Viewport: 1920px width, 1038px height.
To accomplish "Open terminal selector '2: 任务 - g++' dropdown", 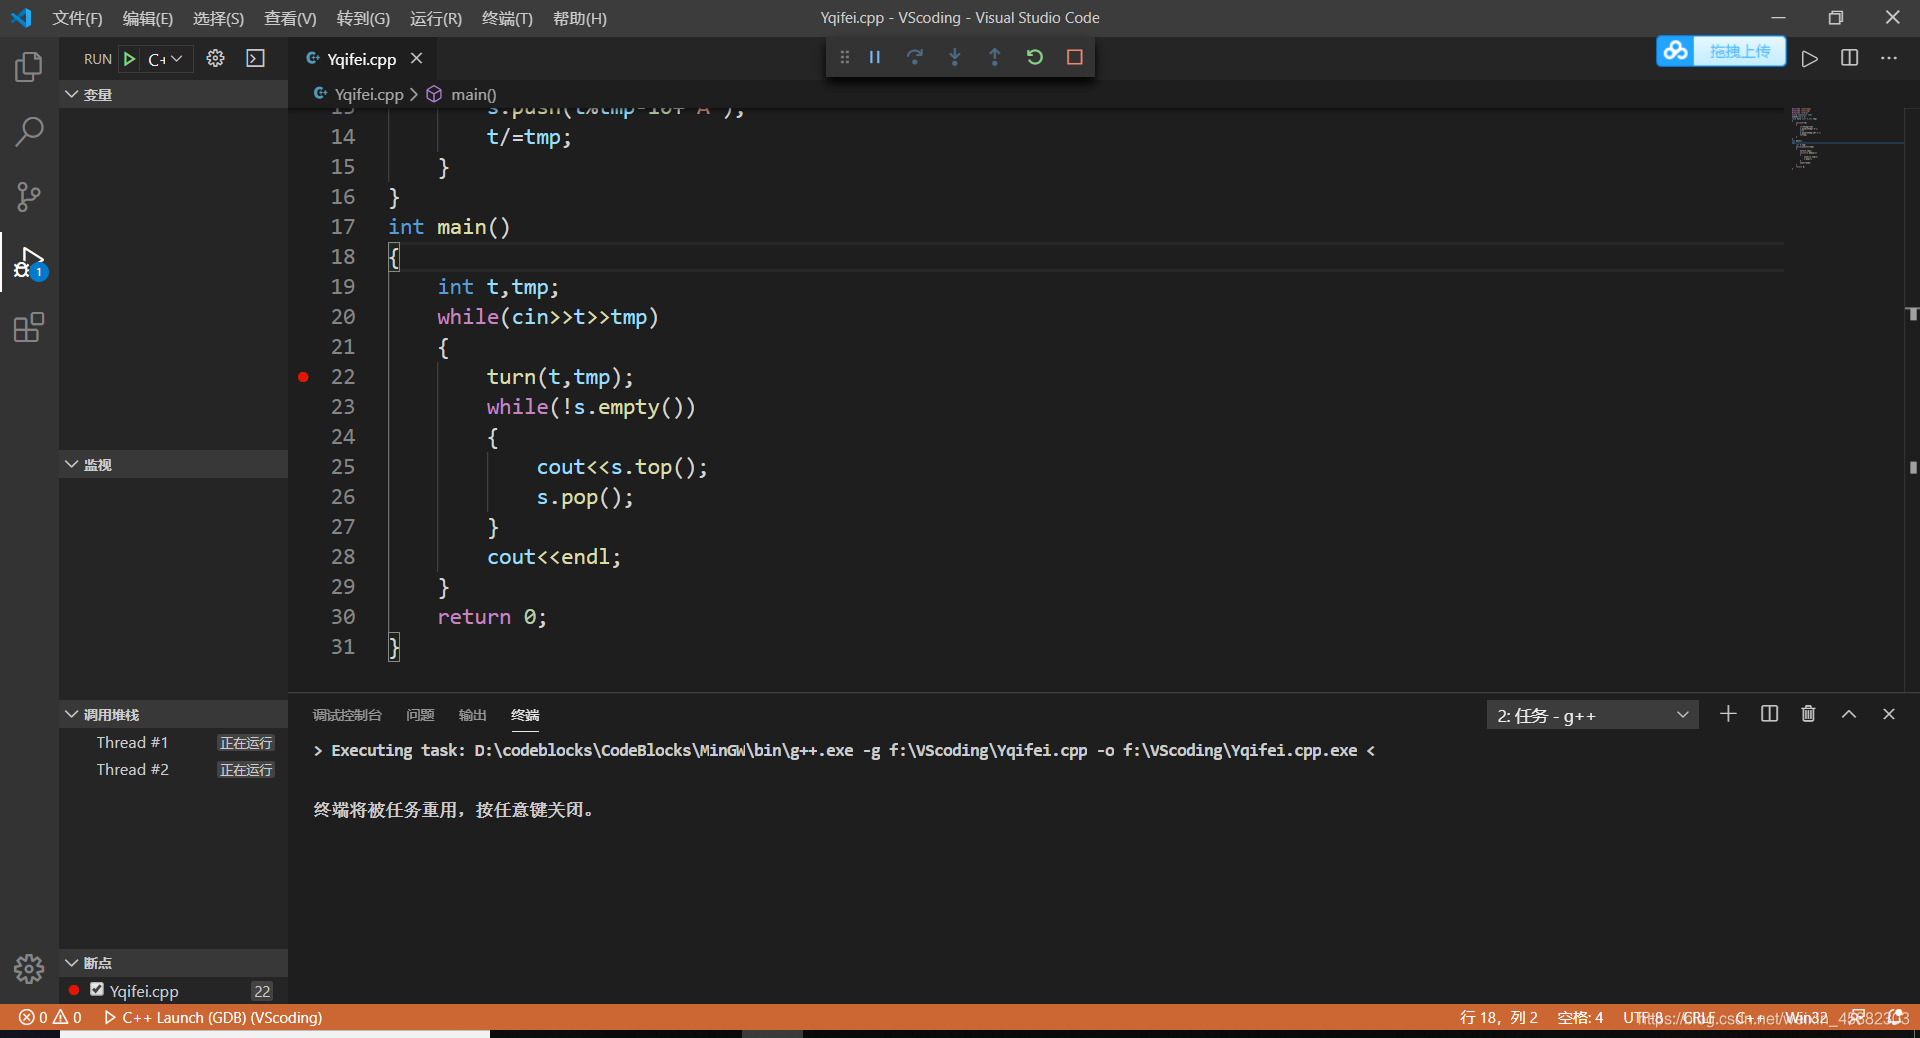I will pyautogui.click(x=1592, y=715).
